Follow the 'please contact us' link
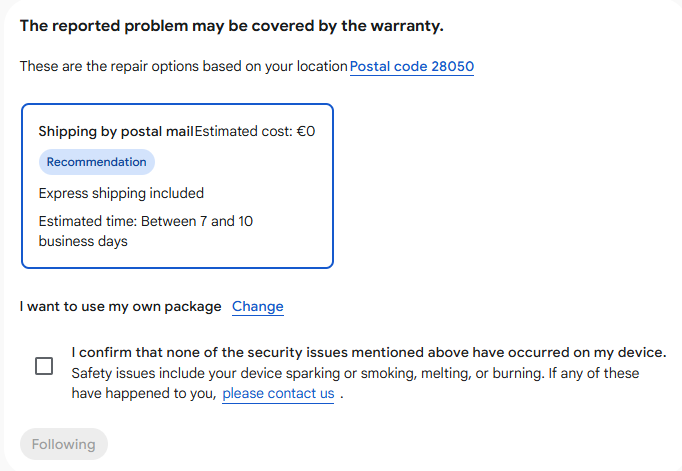682x471 pixels. pos(278,394)
